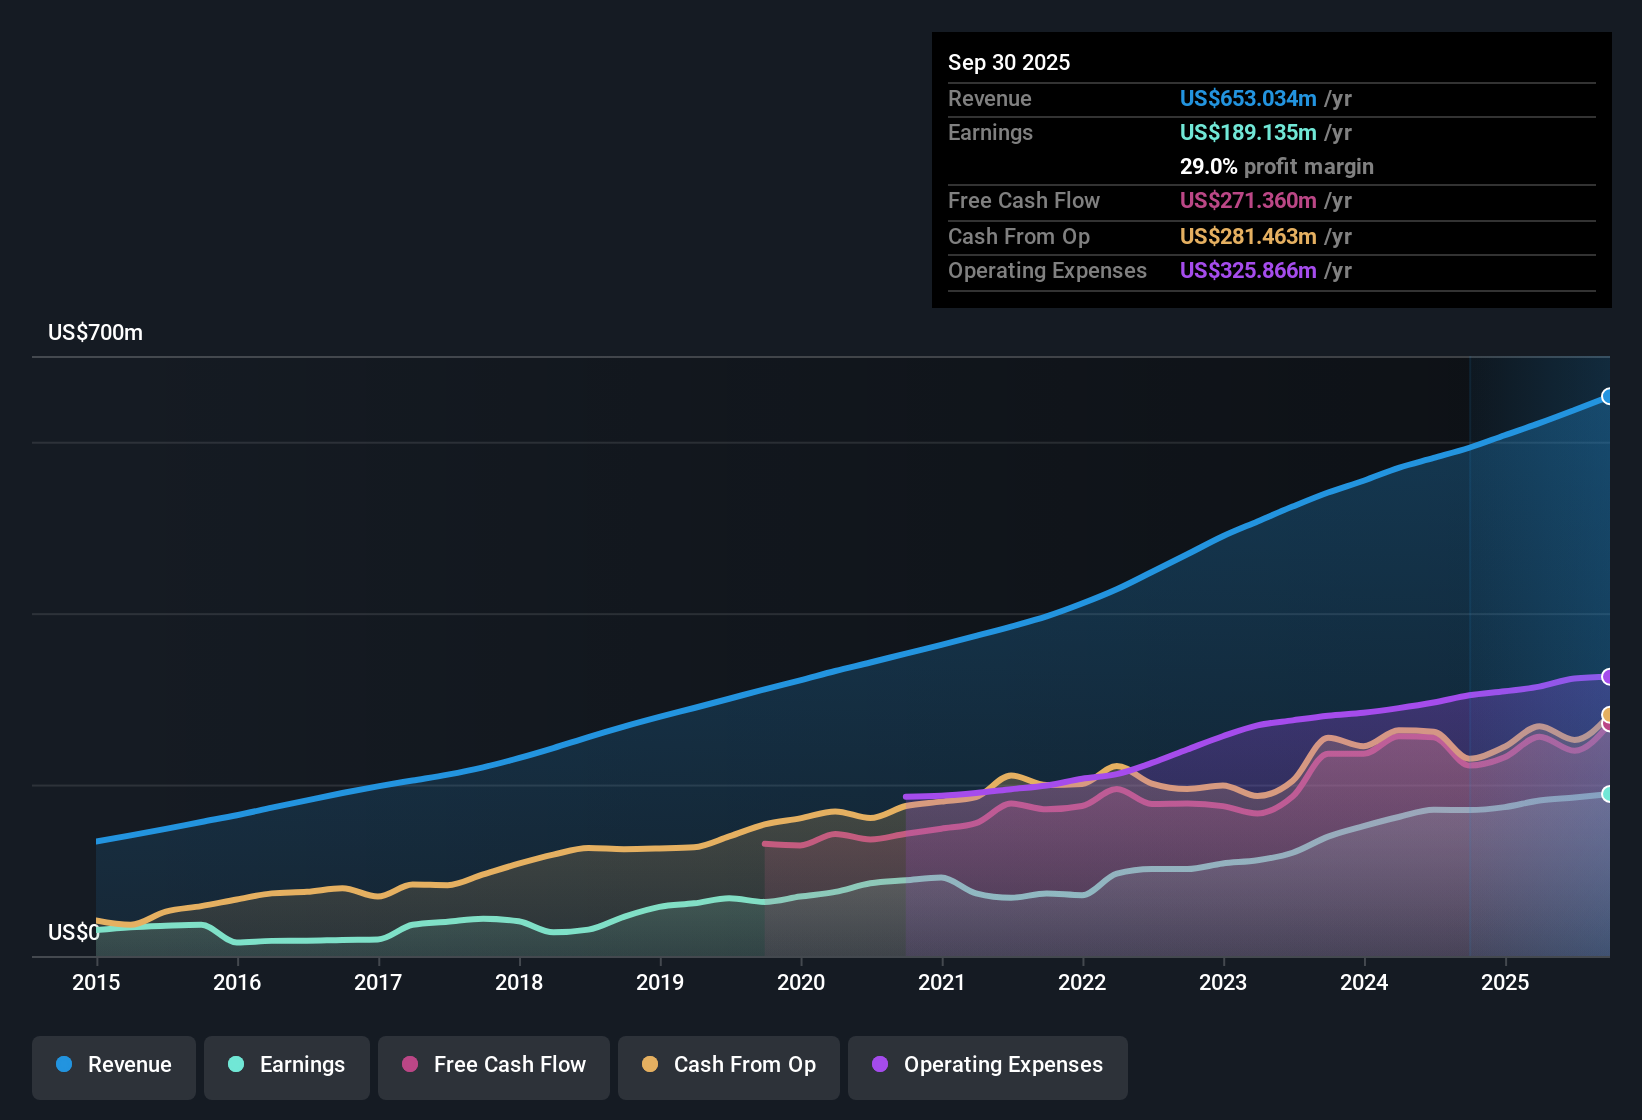Screen dimensions: 1642x1120
Task: Click the pink Free Cash Flow dot icon
Action: coord(410,1065)
